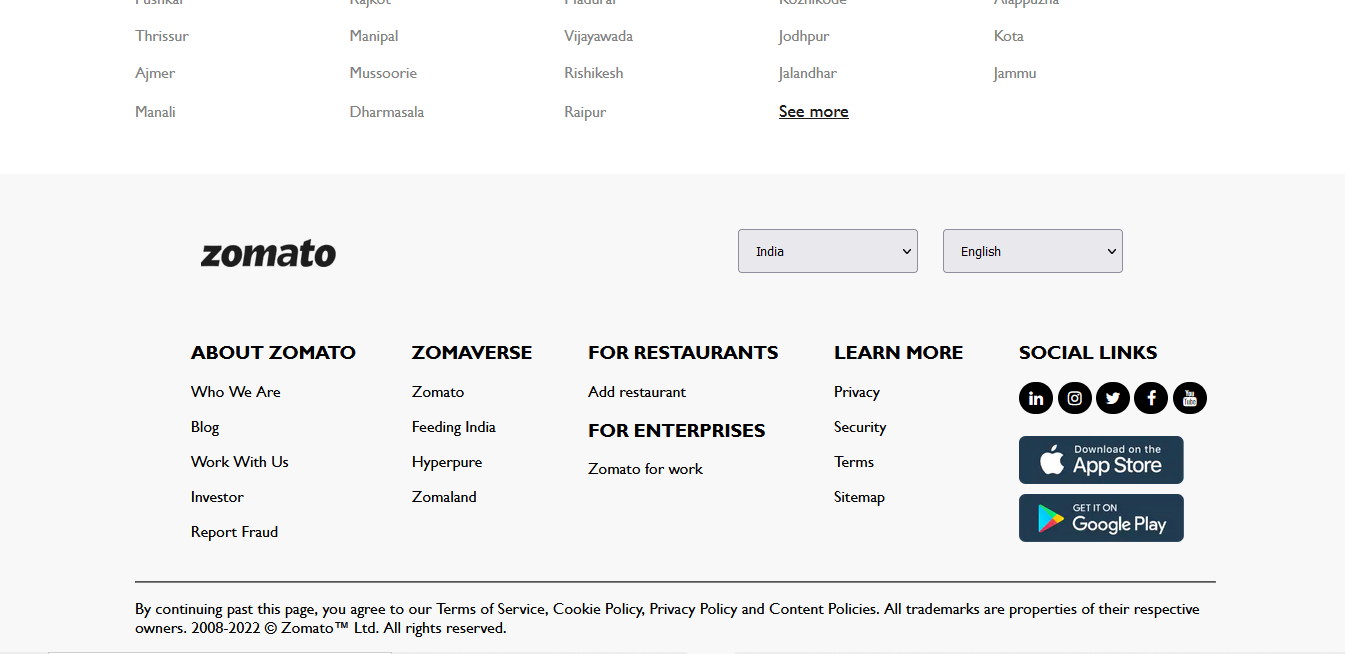Viewport: 1345px width, 654px height.
Task: View the Sitemap link
Action: click(859, 497)
